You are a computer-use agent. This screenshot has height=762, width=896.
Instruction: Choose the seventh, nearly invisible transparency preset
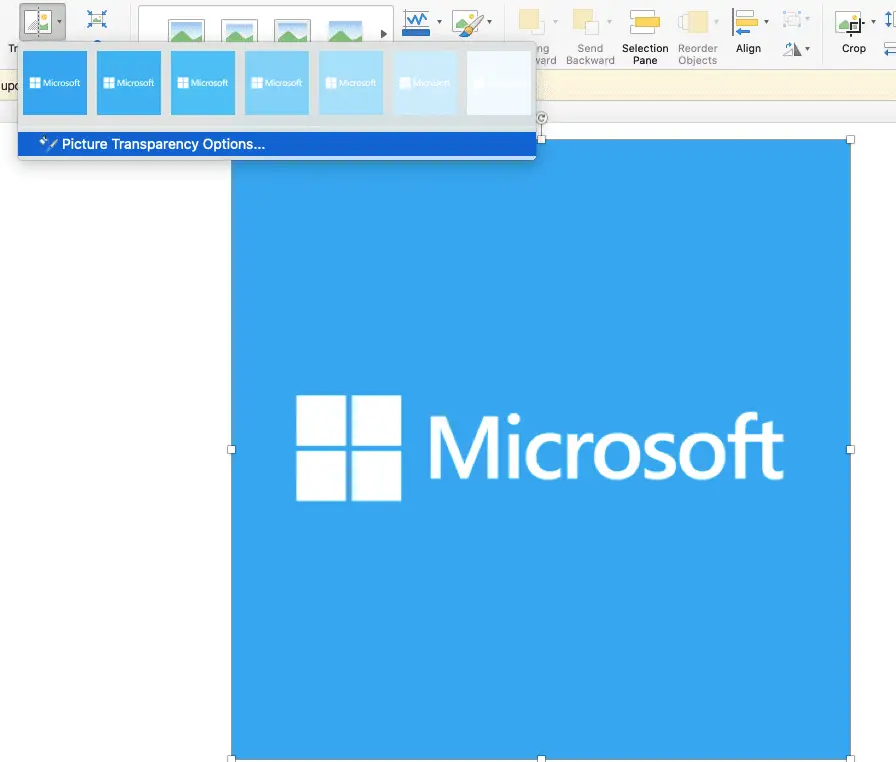click(x=499, y=83)
